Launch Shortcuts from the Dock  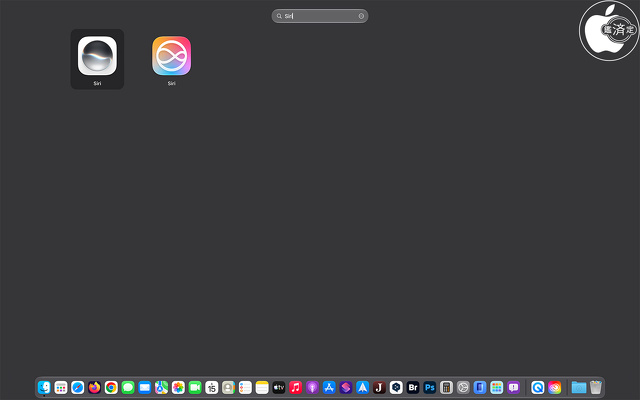click(345, 387)
